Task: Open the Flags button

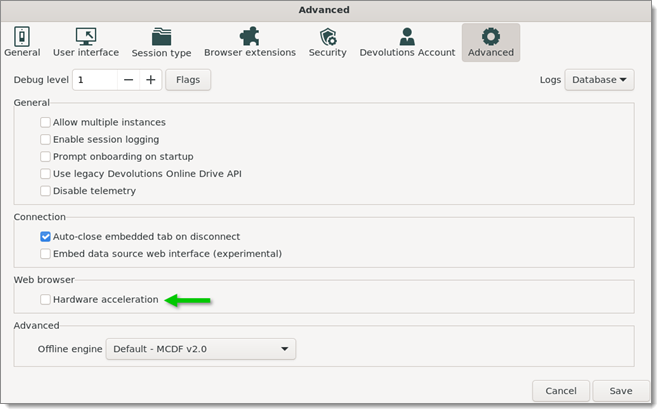Action: pos(188,80)
